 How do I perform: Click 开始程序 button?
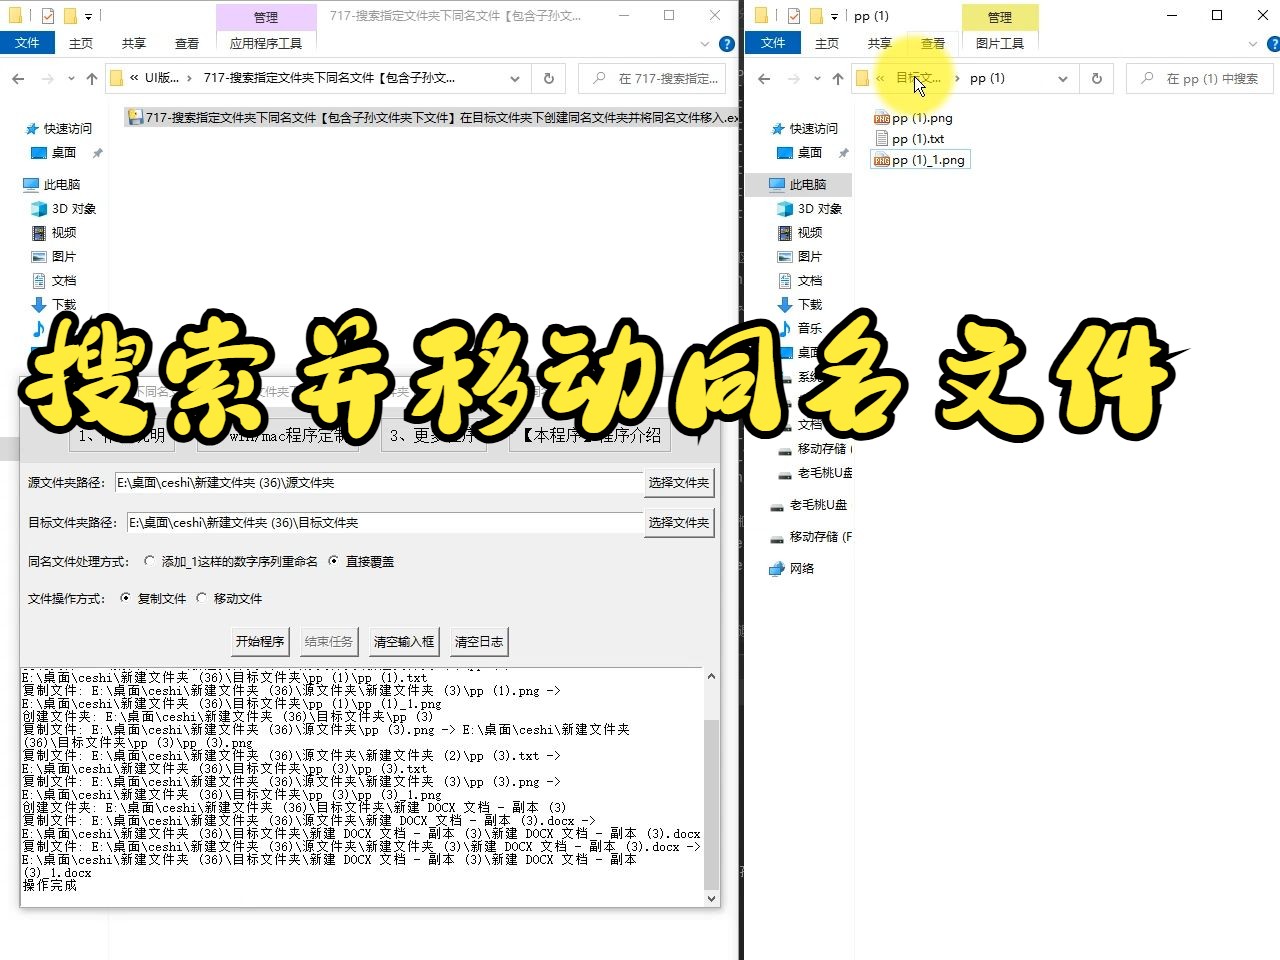[260, 641]
